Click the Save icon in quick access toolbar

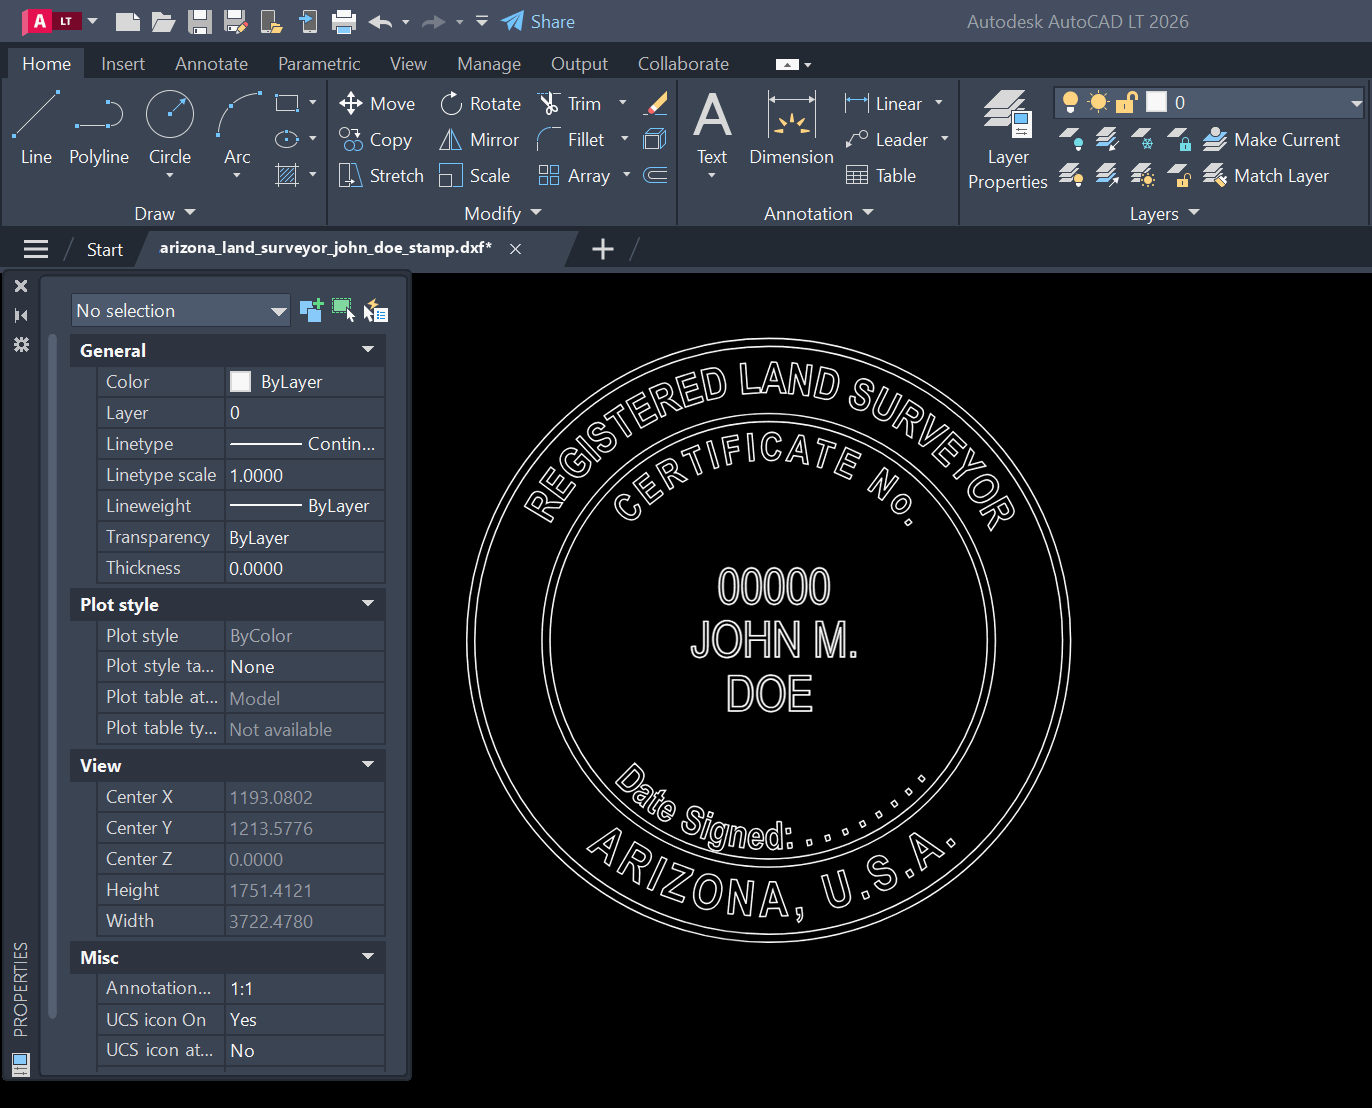click(x=200, y=22)
